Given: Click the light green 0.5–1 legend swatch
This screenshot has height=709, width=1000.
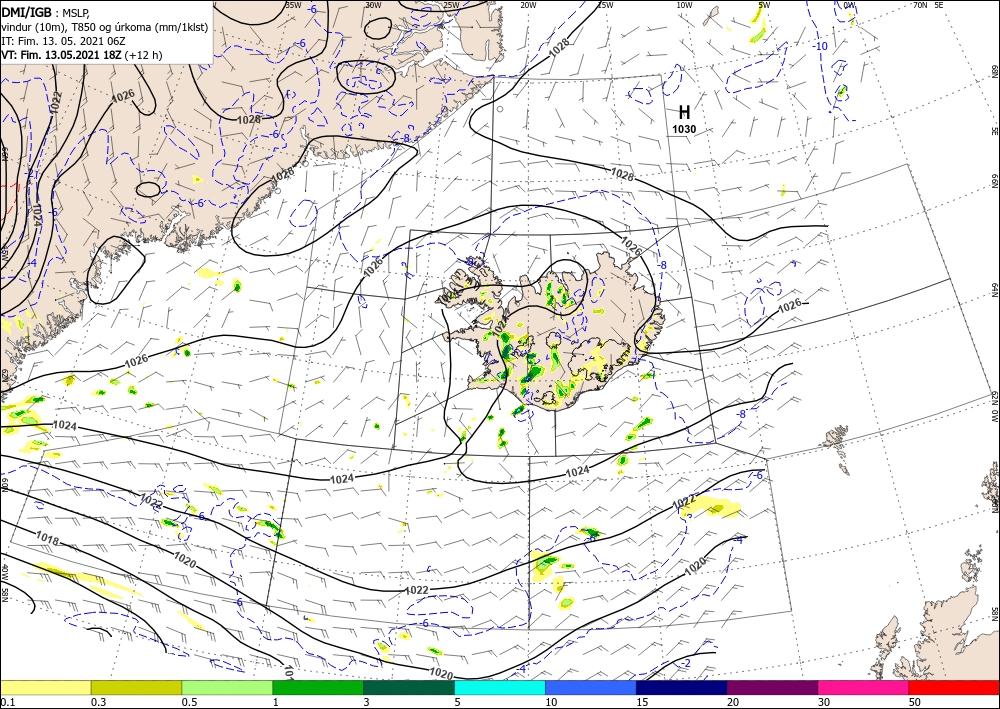Looking at the screenshot, I should [x=227, y=688].
